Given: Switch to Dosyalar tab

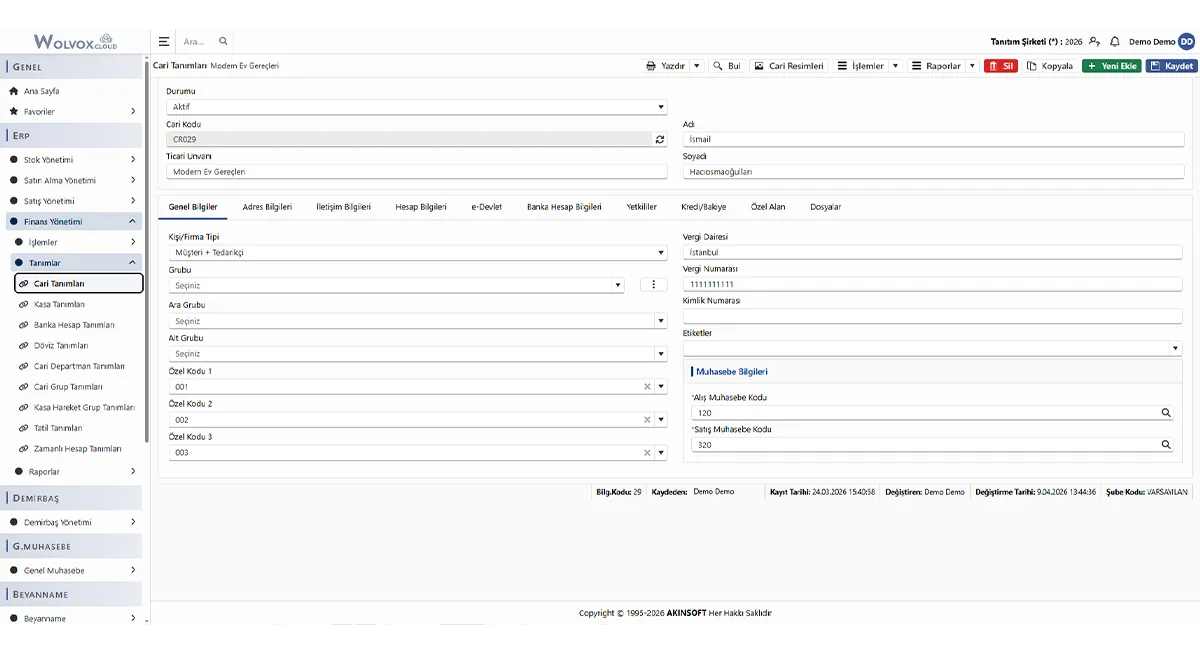Looking at the screenshot, I should point(825,207).
